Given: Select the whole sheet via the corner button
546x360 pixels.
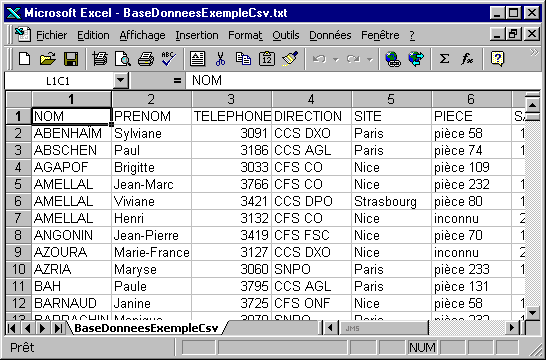Looking at the screenshot, I should (18, 99).
